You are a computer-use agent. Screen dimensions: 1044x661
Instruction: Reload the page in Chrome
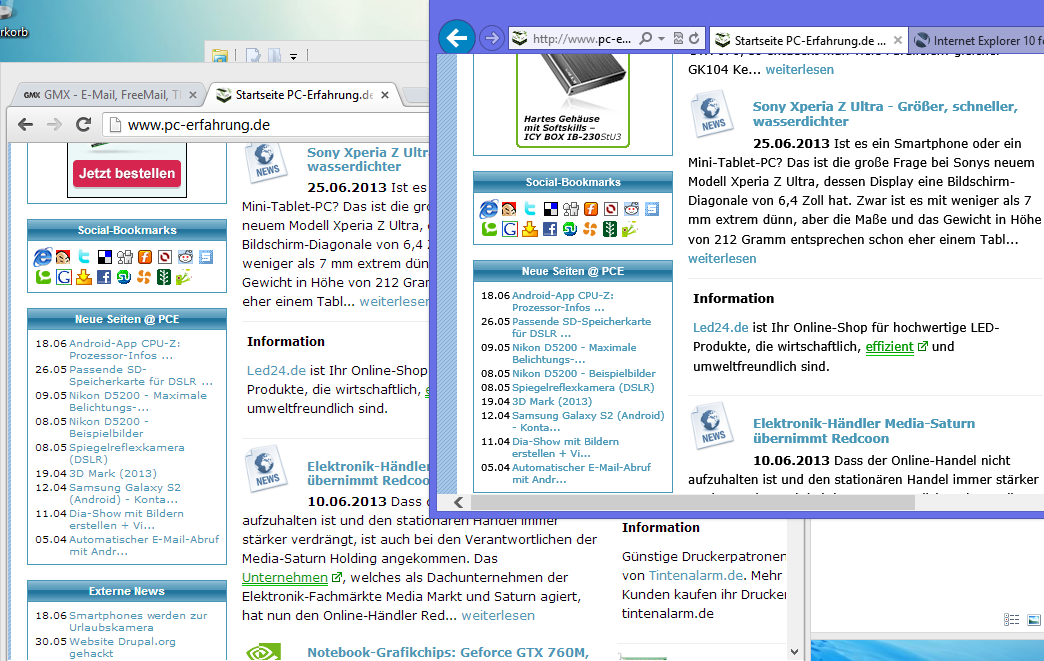(x=84, y=125)
